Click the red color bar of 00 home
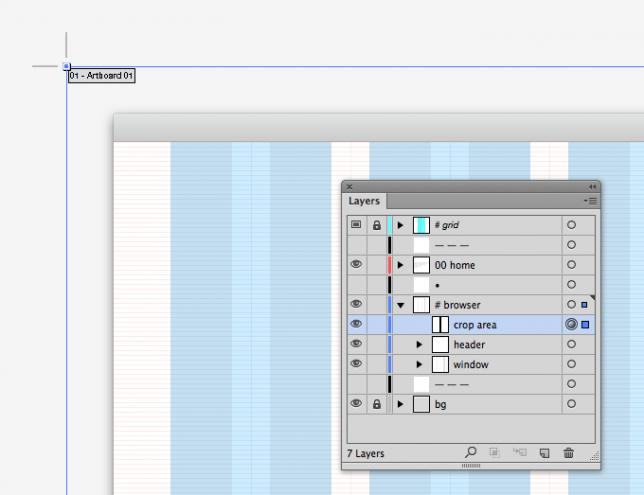 pos(390,265)
